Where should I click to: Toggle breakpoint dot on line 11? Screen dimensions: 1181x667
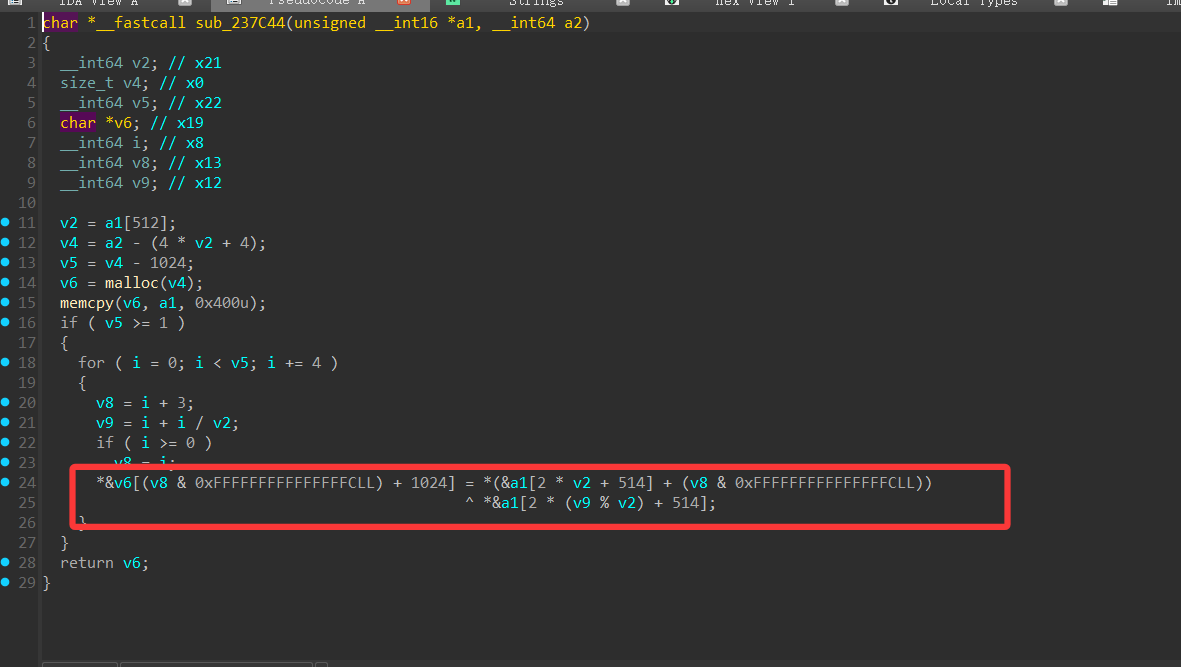(7, 223)
